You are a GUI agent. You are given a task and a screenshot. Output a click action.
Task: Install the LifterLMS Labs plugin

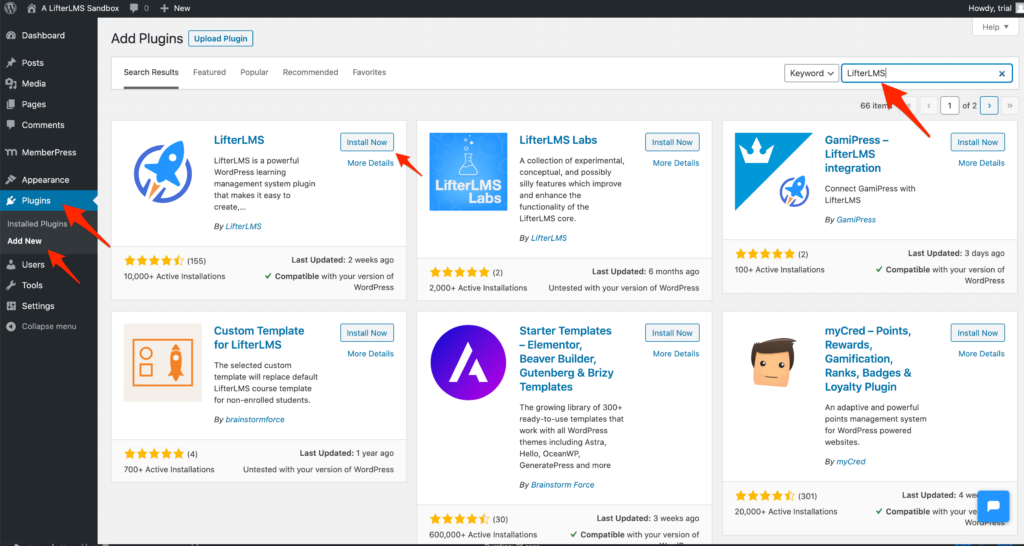[672, 142]
